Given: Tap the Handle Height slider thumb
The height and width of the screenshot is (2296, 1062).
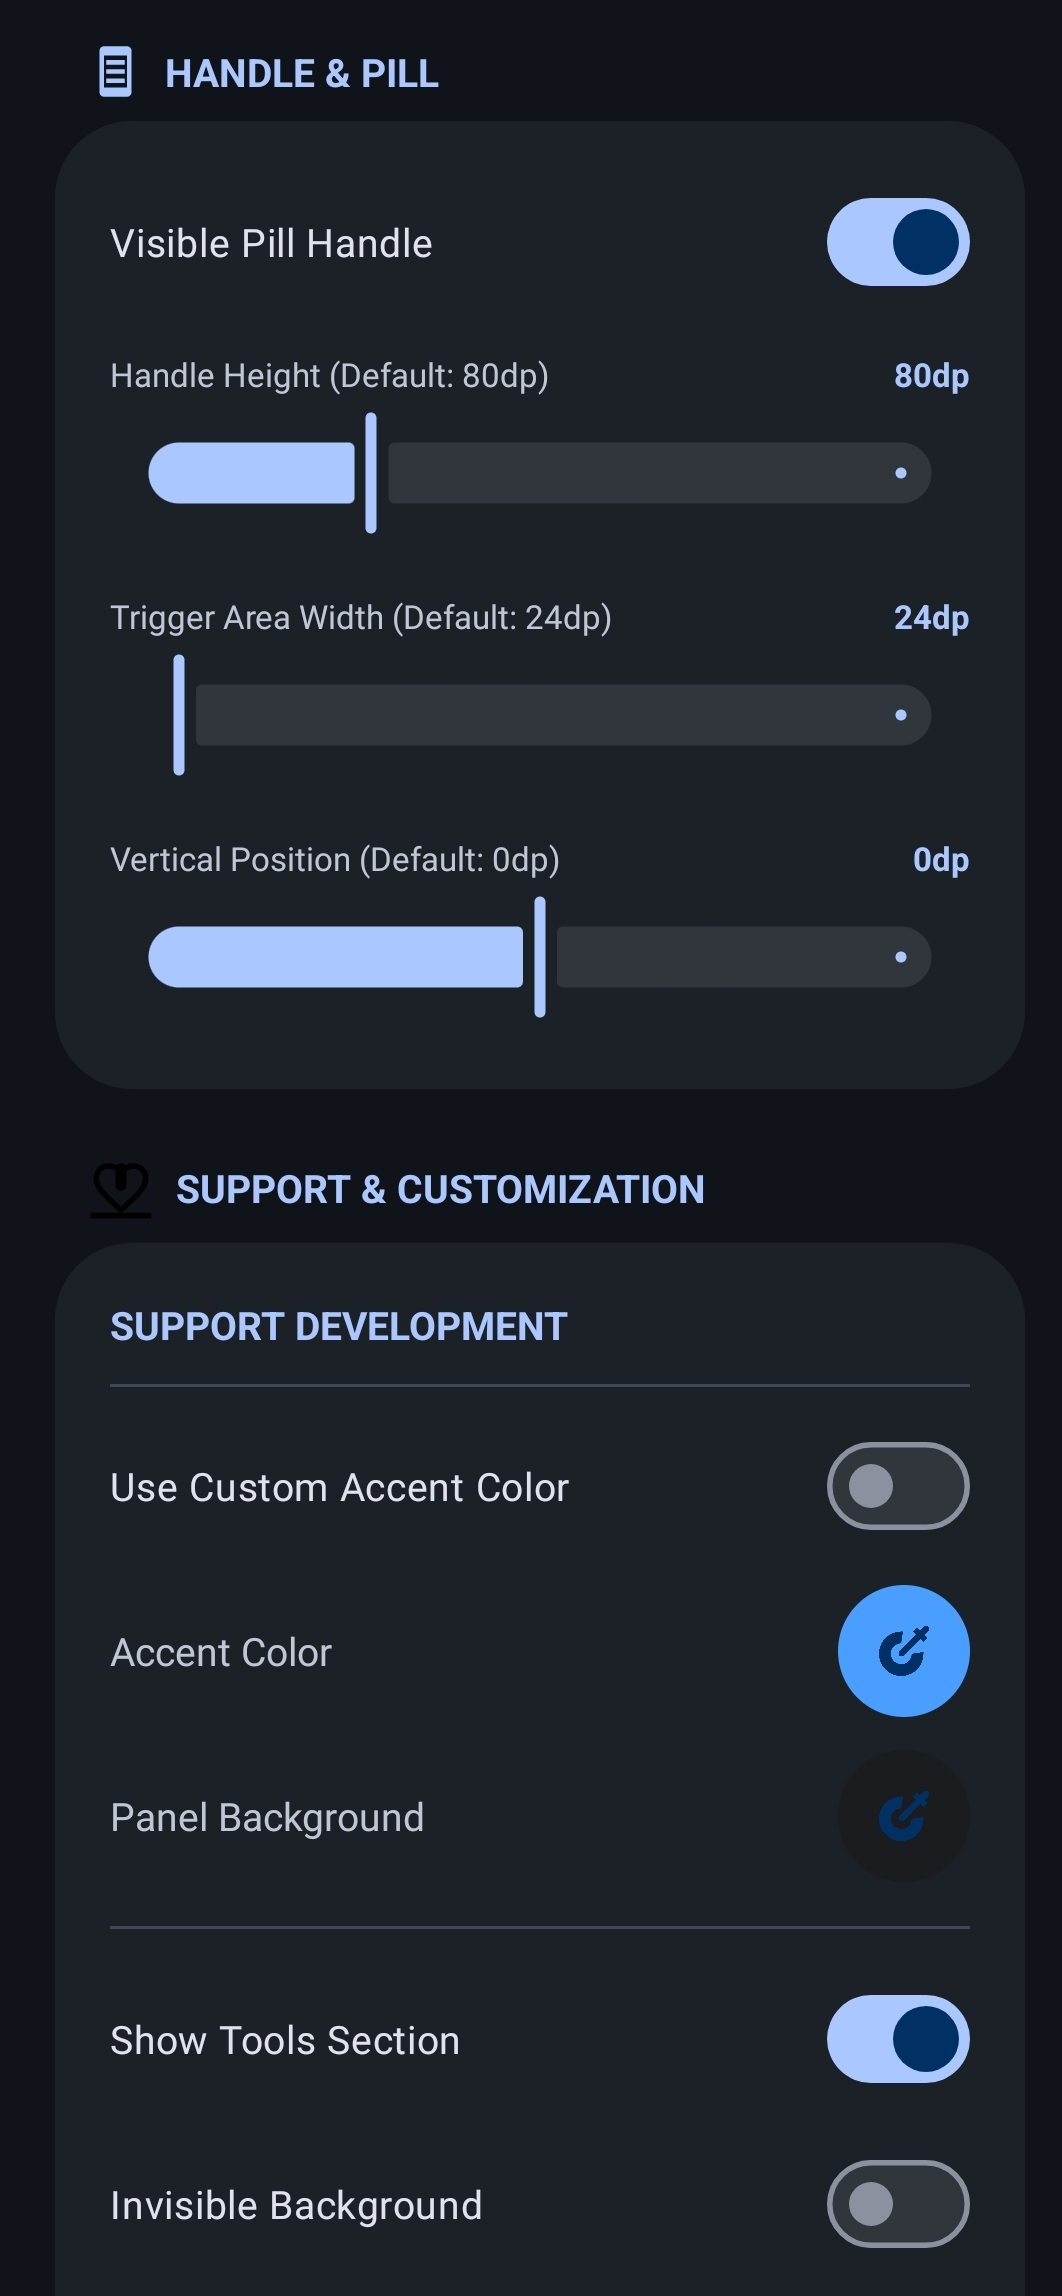Looking at the screenshot, I should pos(371,473).
